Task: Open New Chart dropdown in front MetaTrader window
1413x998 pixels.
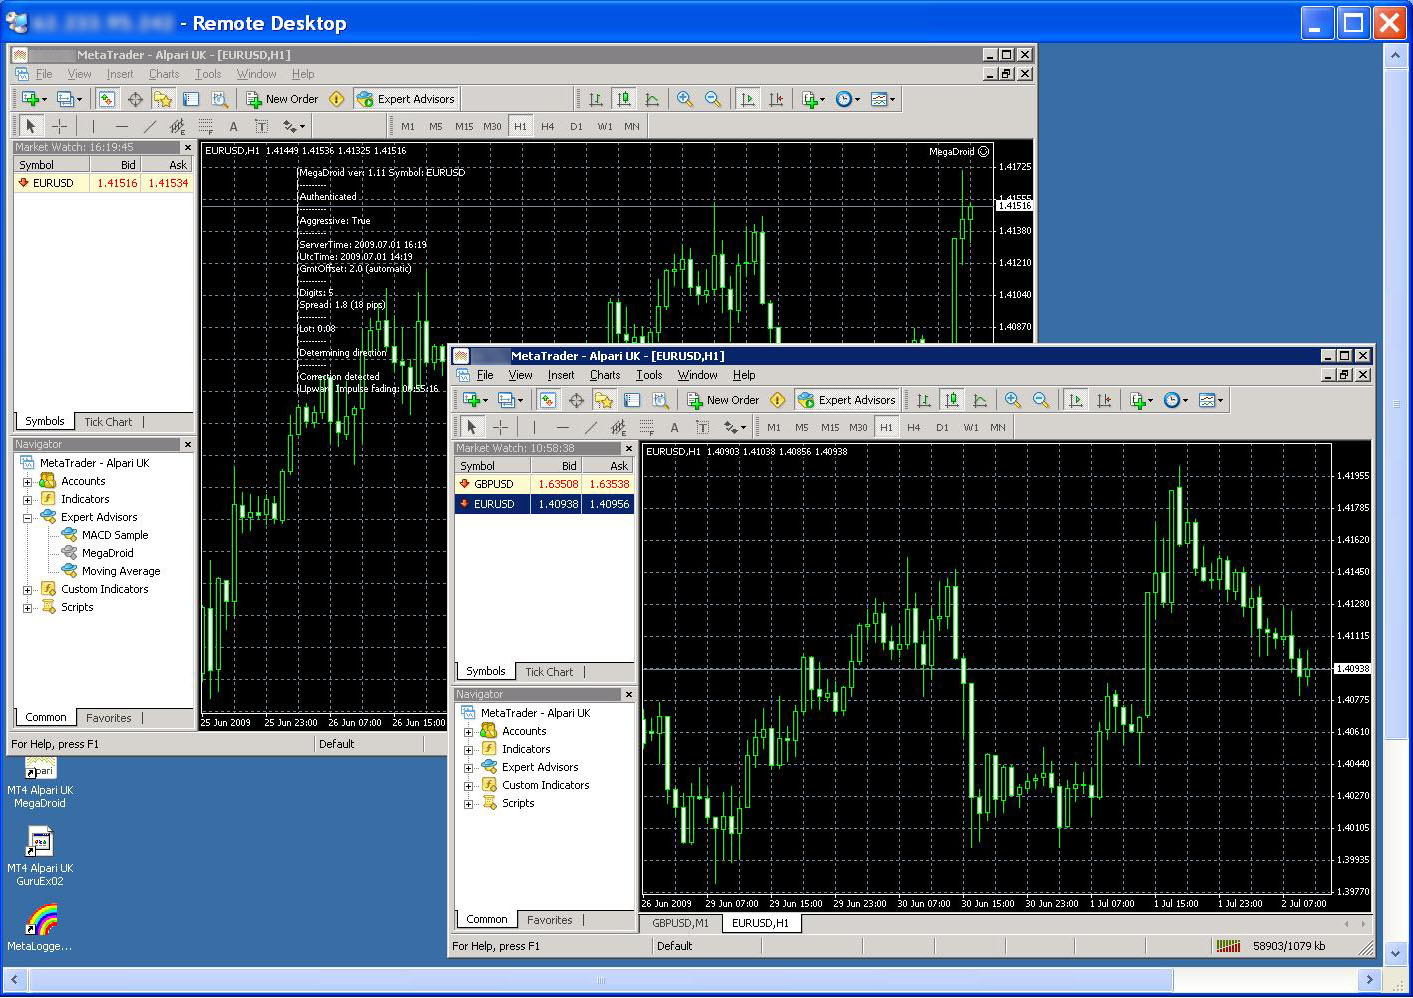Action: point(475,400)
